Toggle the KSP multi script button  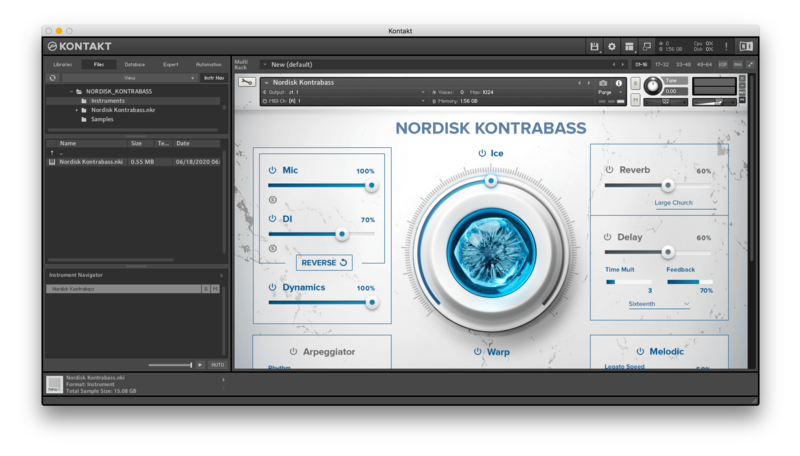click(x=723, y=64)
